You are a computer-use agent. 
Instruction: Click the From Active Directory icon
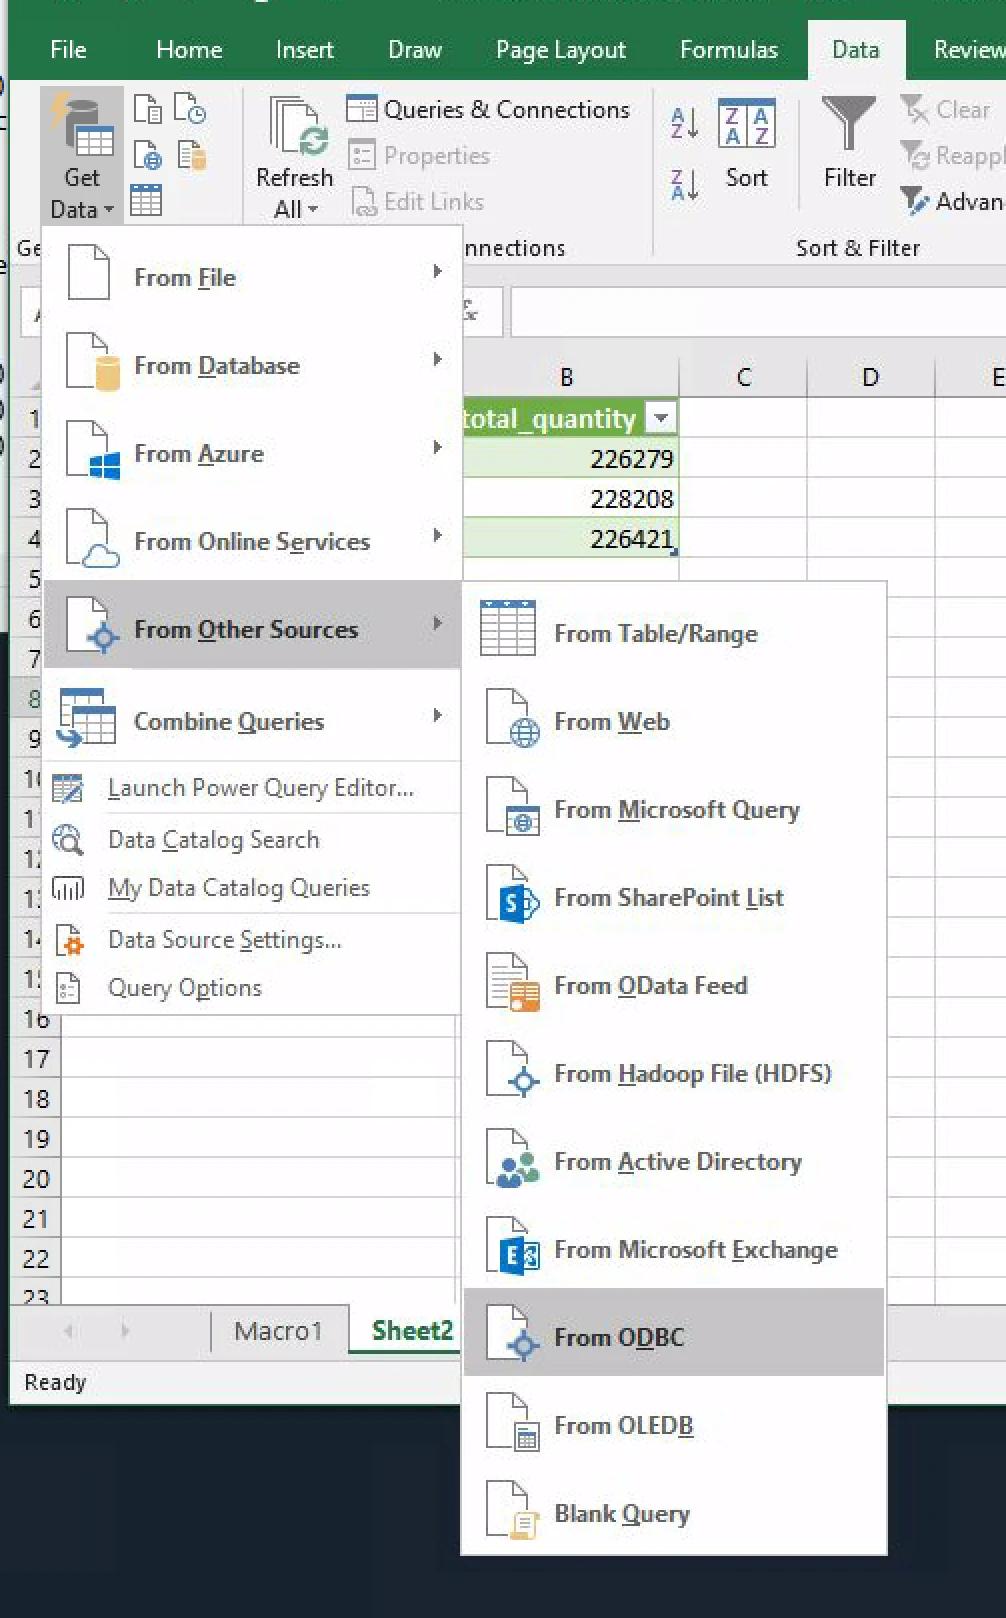512,1158
